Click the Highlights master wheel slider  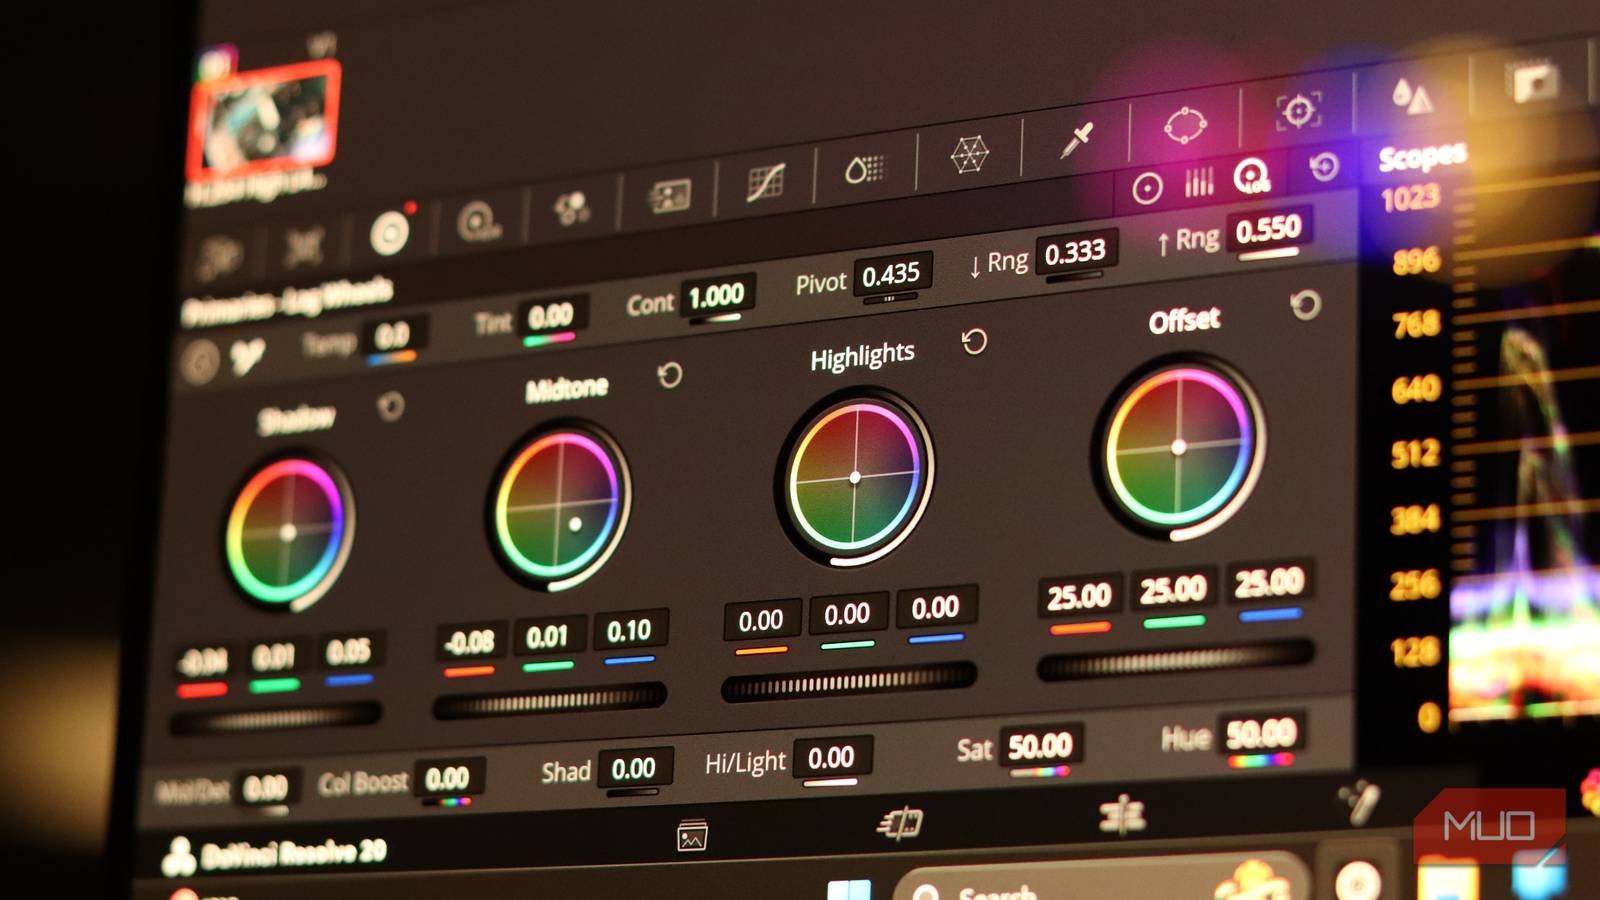pos(848,683)
